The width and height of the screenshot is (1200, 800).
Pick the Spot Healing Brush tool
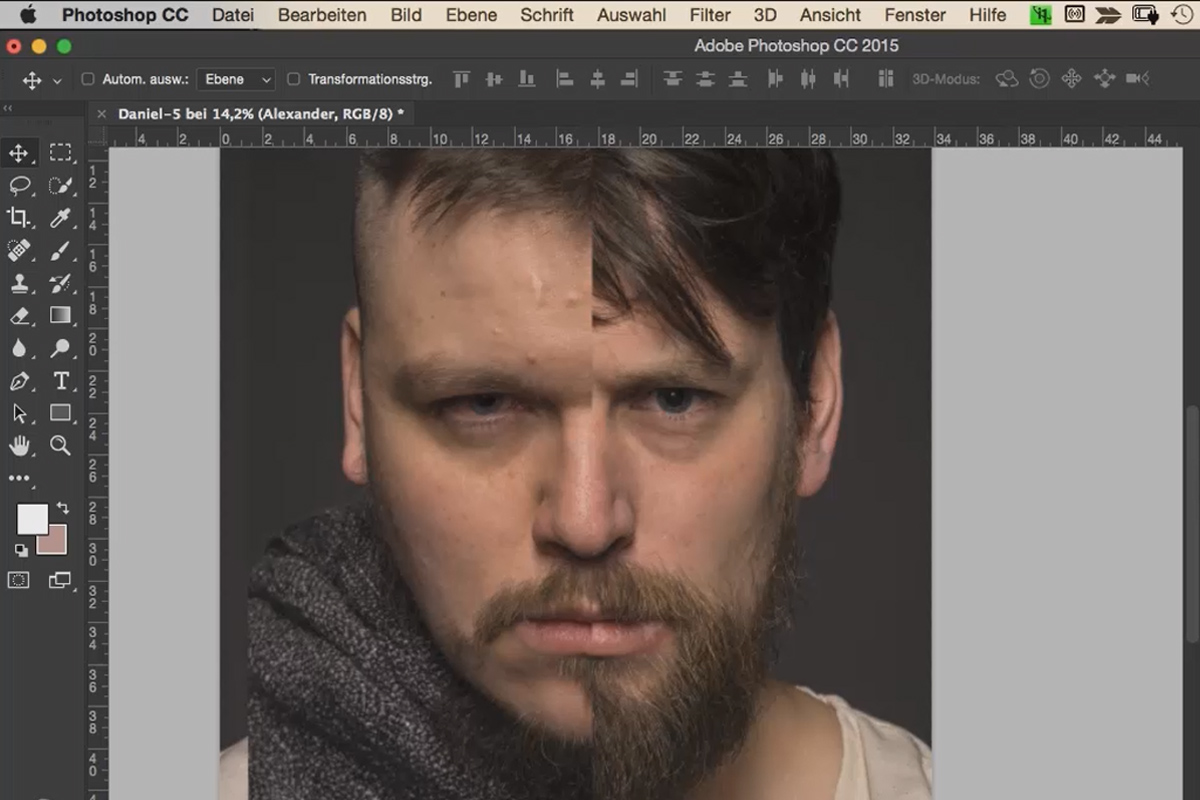point(22,250)
